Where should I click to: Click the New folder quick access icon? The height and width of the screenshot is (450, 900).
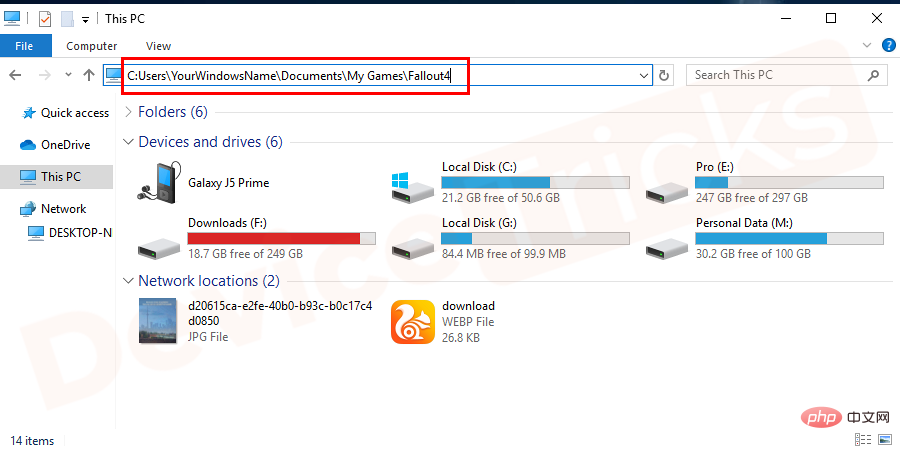point(67,19)
